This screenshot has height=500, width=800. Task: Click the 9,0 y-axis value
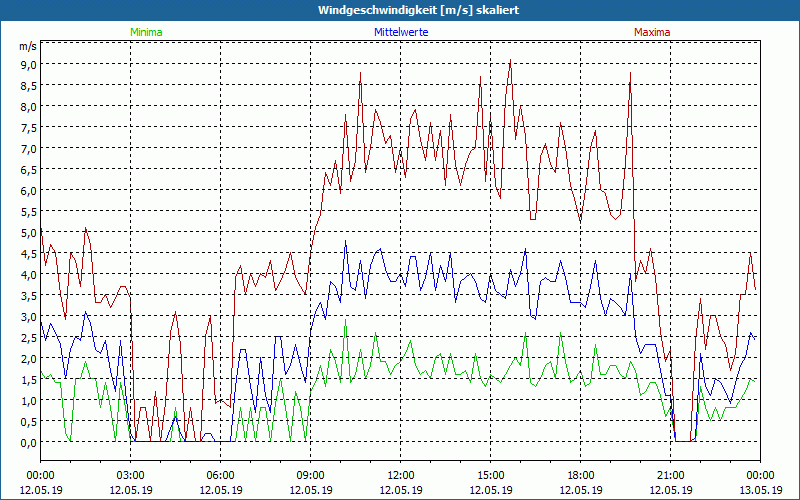click(29, 64)
